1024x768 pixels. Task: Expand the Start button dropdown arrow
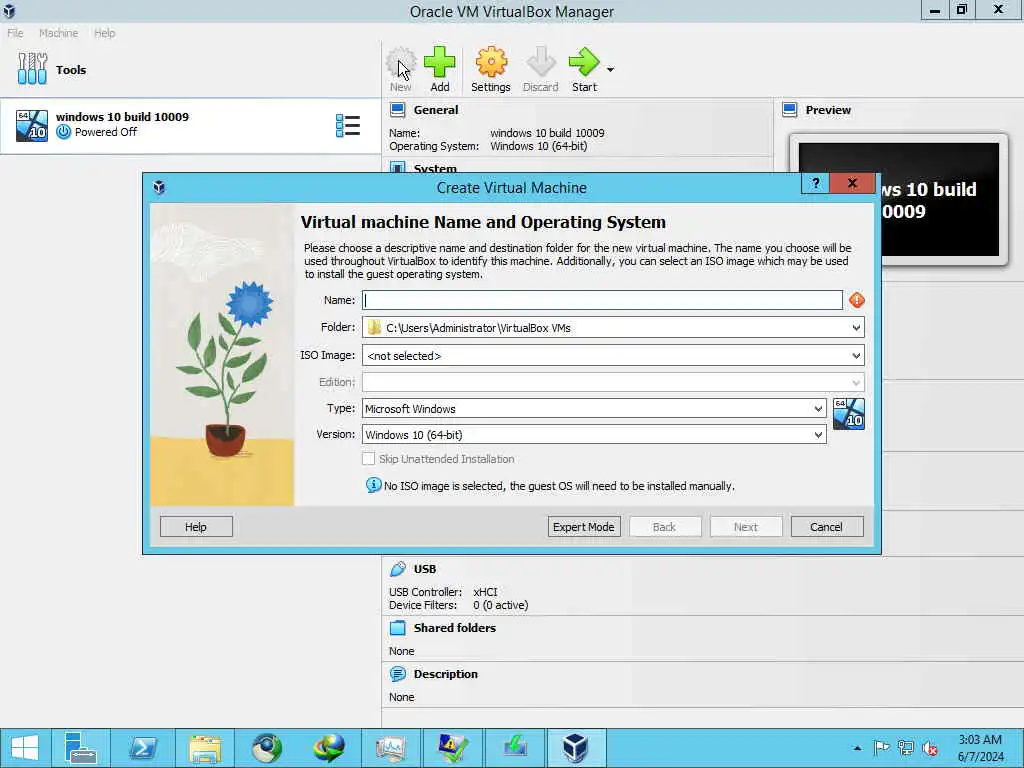(610, 69)
